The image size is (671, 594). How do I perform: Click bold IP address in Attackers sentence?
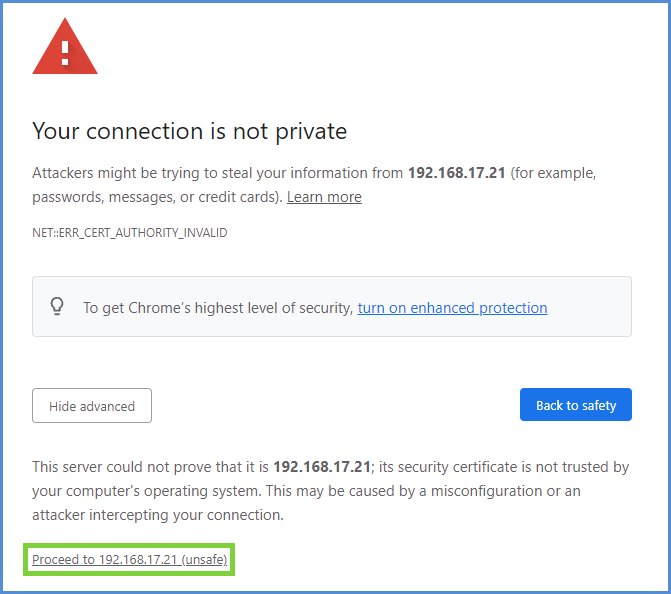click(456, 173)
